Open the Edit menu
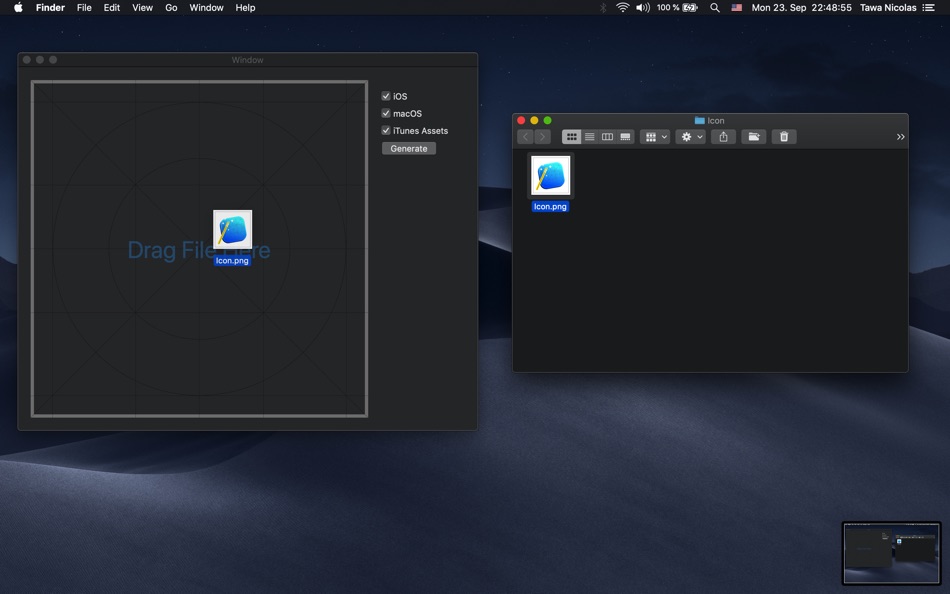This screenshot has width=950, height=594. [111, 7]
